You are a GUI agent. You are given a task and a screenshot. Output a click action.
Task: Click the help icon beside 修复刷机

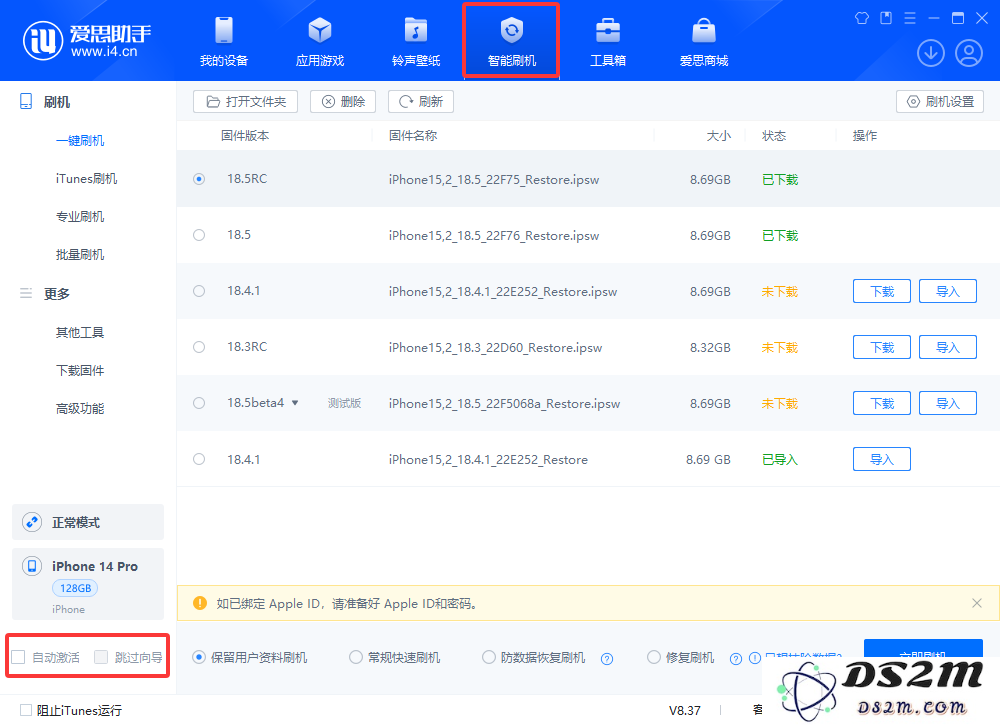[x=736, y=659]
